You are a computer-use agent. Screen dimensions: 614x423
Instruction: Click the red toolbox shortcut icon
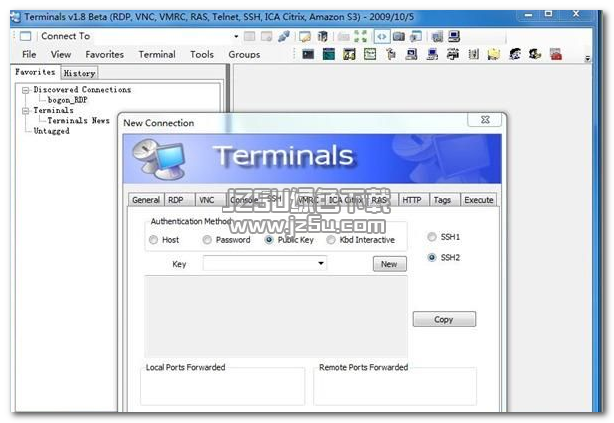click(556, 54)
